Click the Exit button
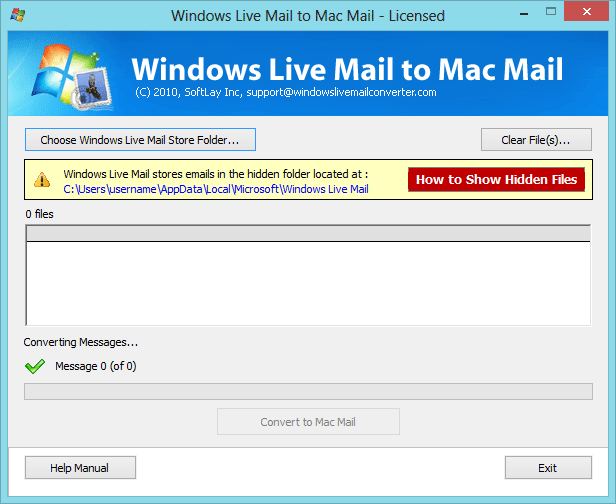This screenshot has height=504, width=616. (548, 467)
